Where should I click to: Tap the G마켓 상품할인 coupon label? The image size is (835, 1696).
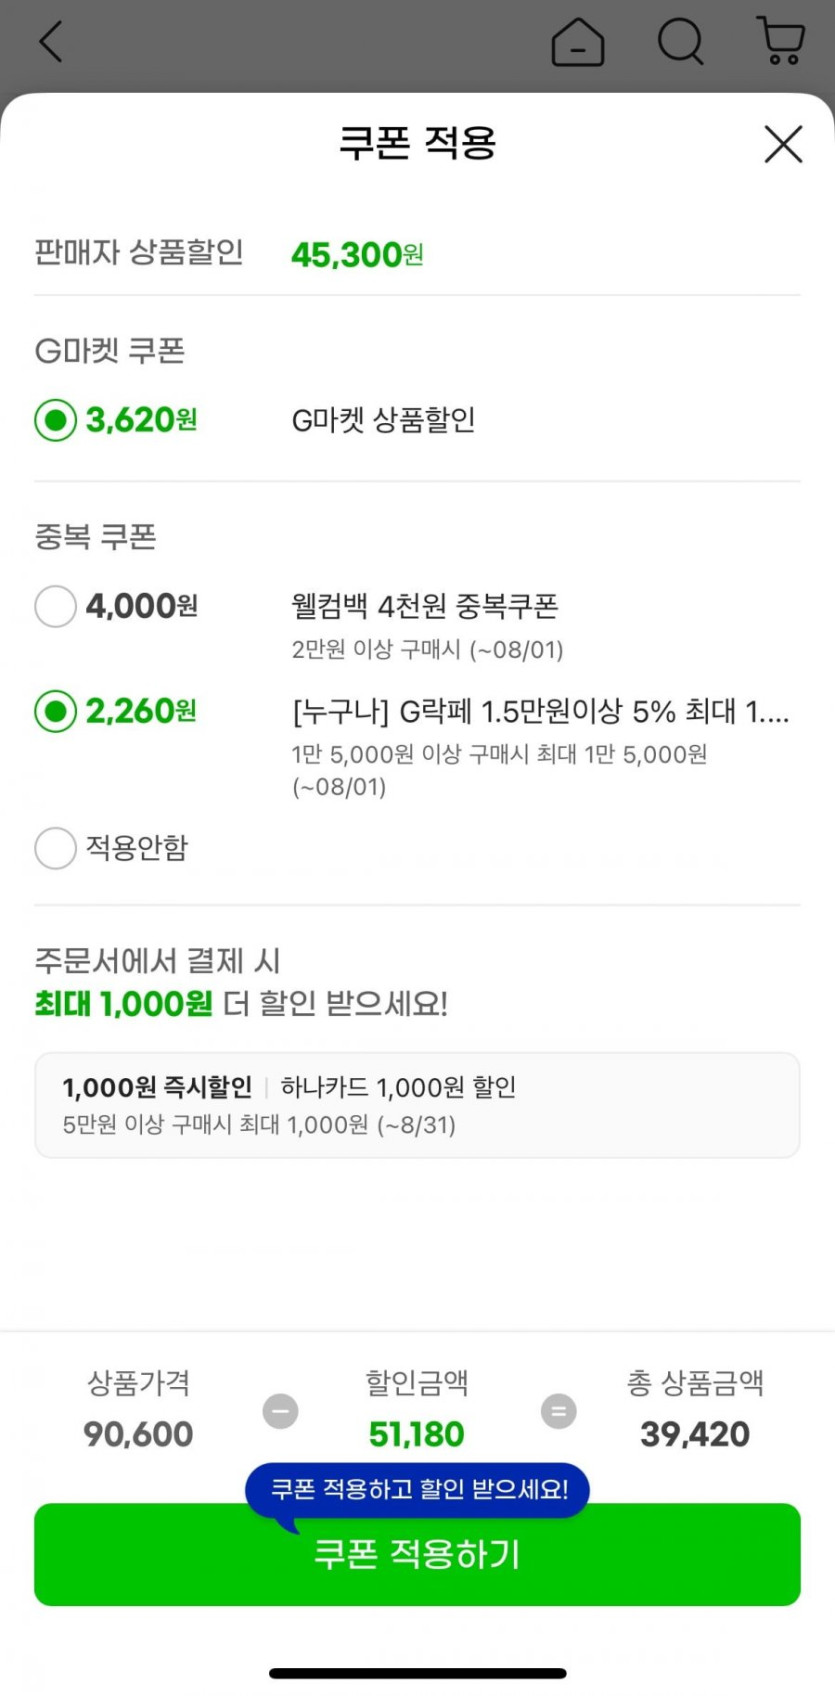[383, 420]
